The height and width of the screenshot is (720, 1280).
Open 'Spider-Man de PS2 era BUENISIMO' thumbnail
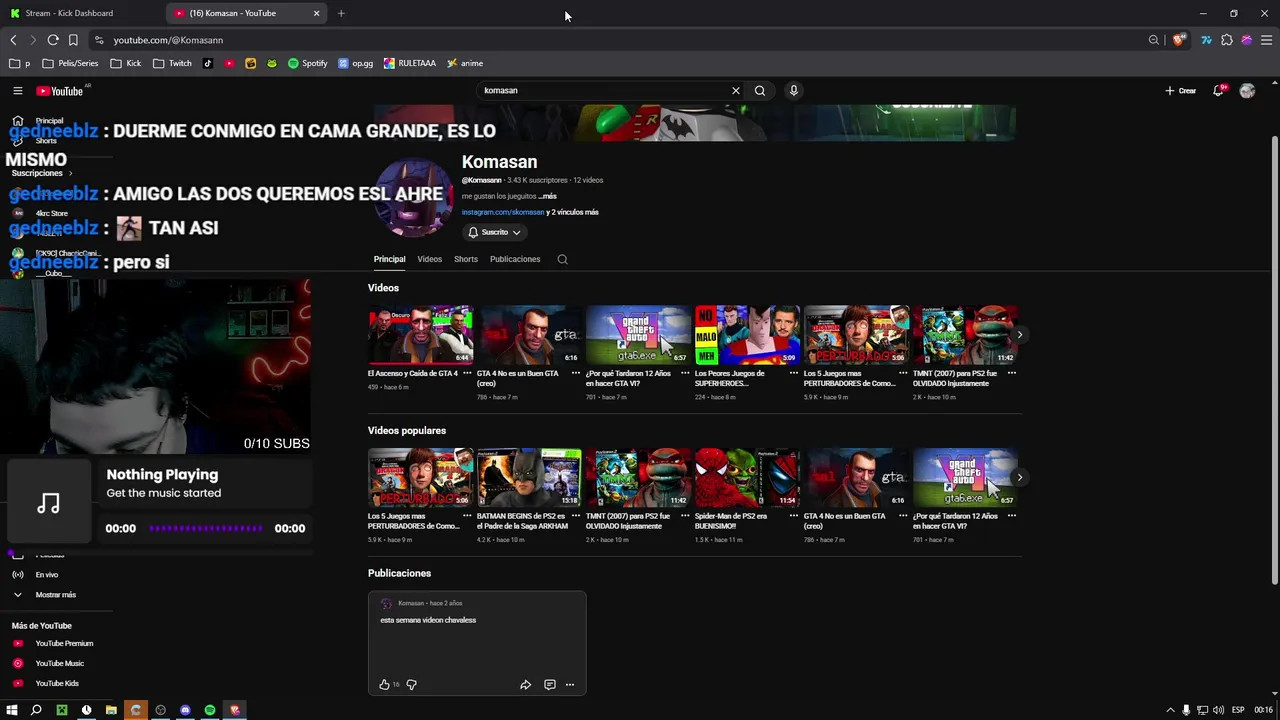(x=747, y=478)
